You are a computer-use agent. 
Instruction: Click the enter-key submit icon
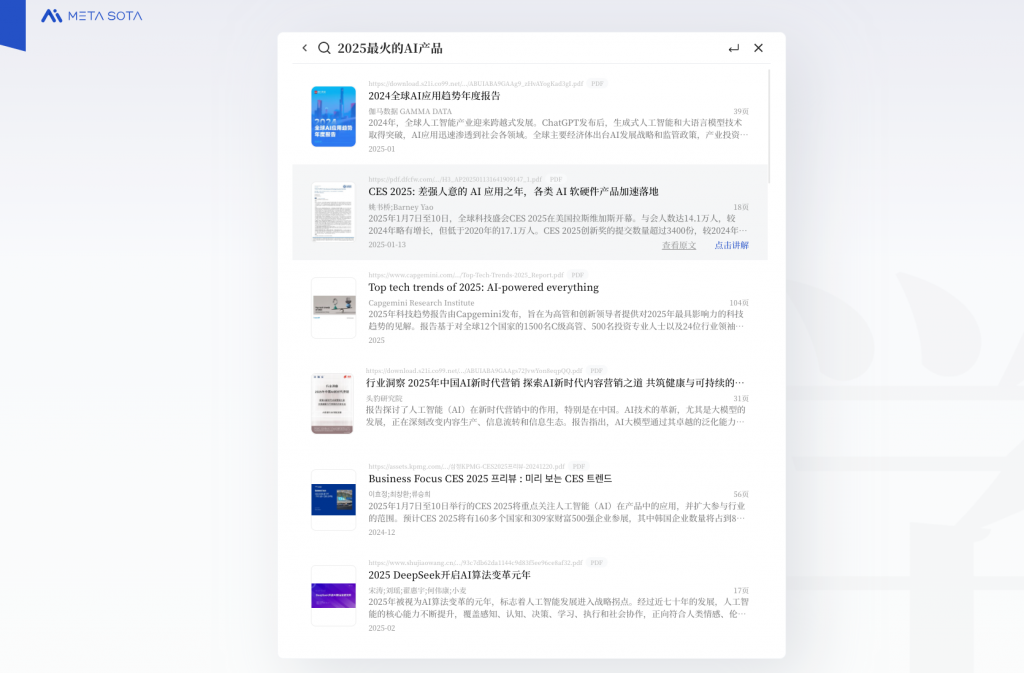(733, 48)
